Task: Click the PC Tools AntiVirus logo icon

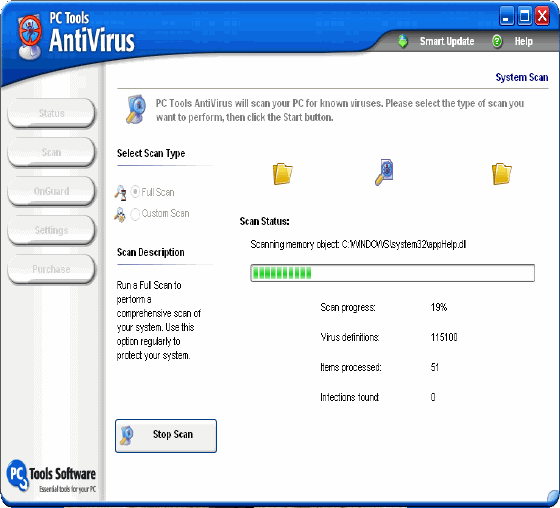Action: [30, 36]
